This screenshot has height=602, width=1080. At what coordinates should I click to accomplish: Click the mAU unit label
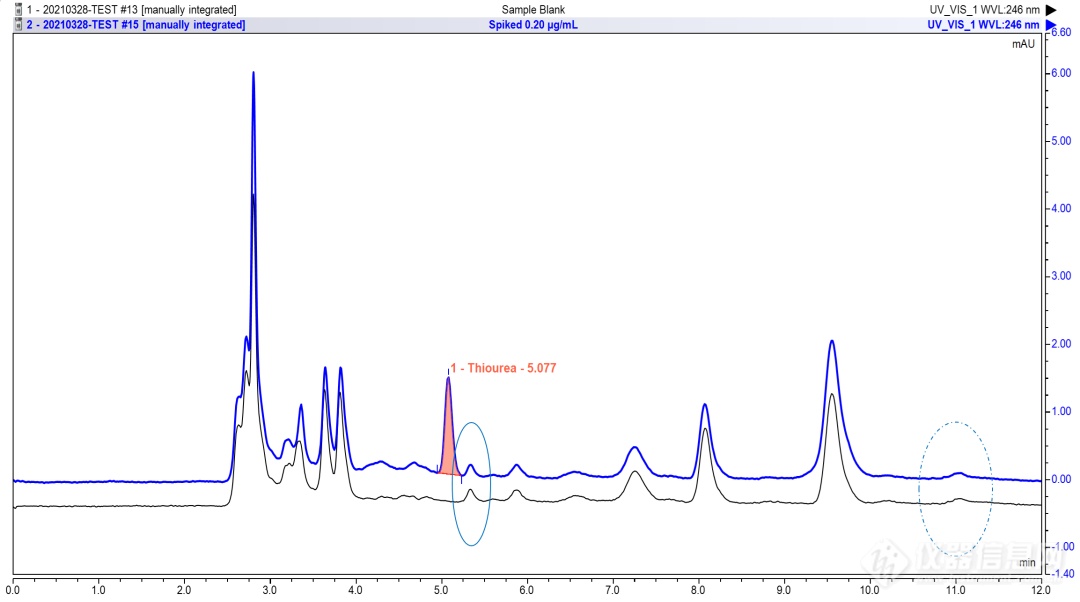pos(1023,45)
